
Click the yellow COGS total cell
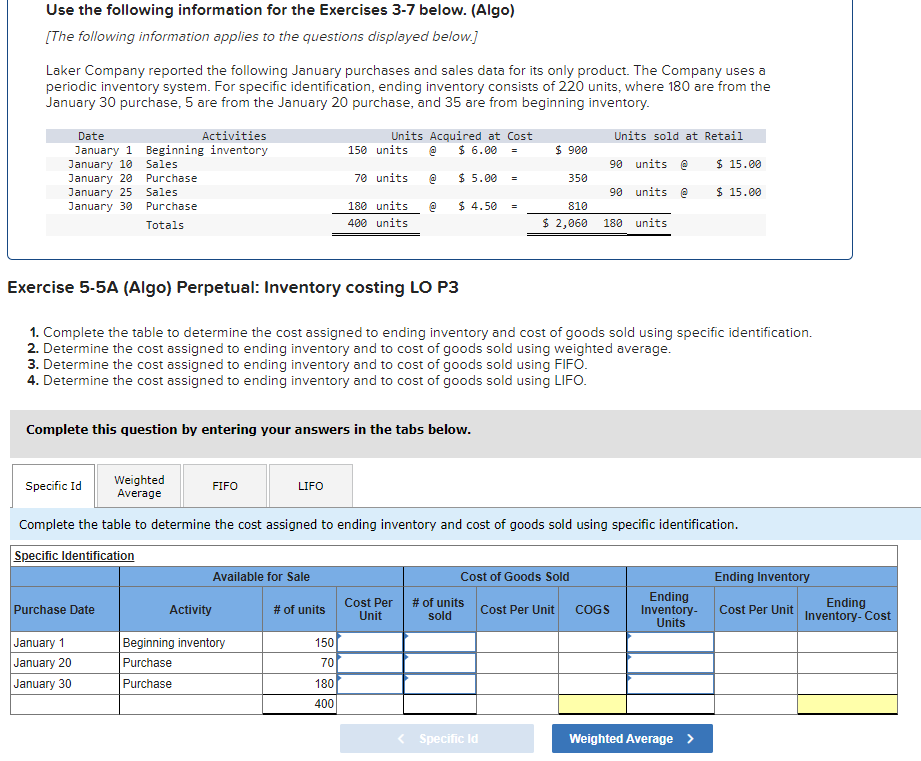point(592,704)
